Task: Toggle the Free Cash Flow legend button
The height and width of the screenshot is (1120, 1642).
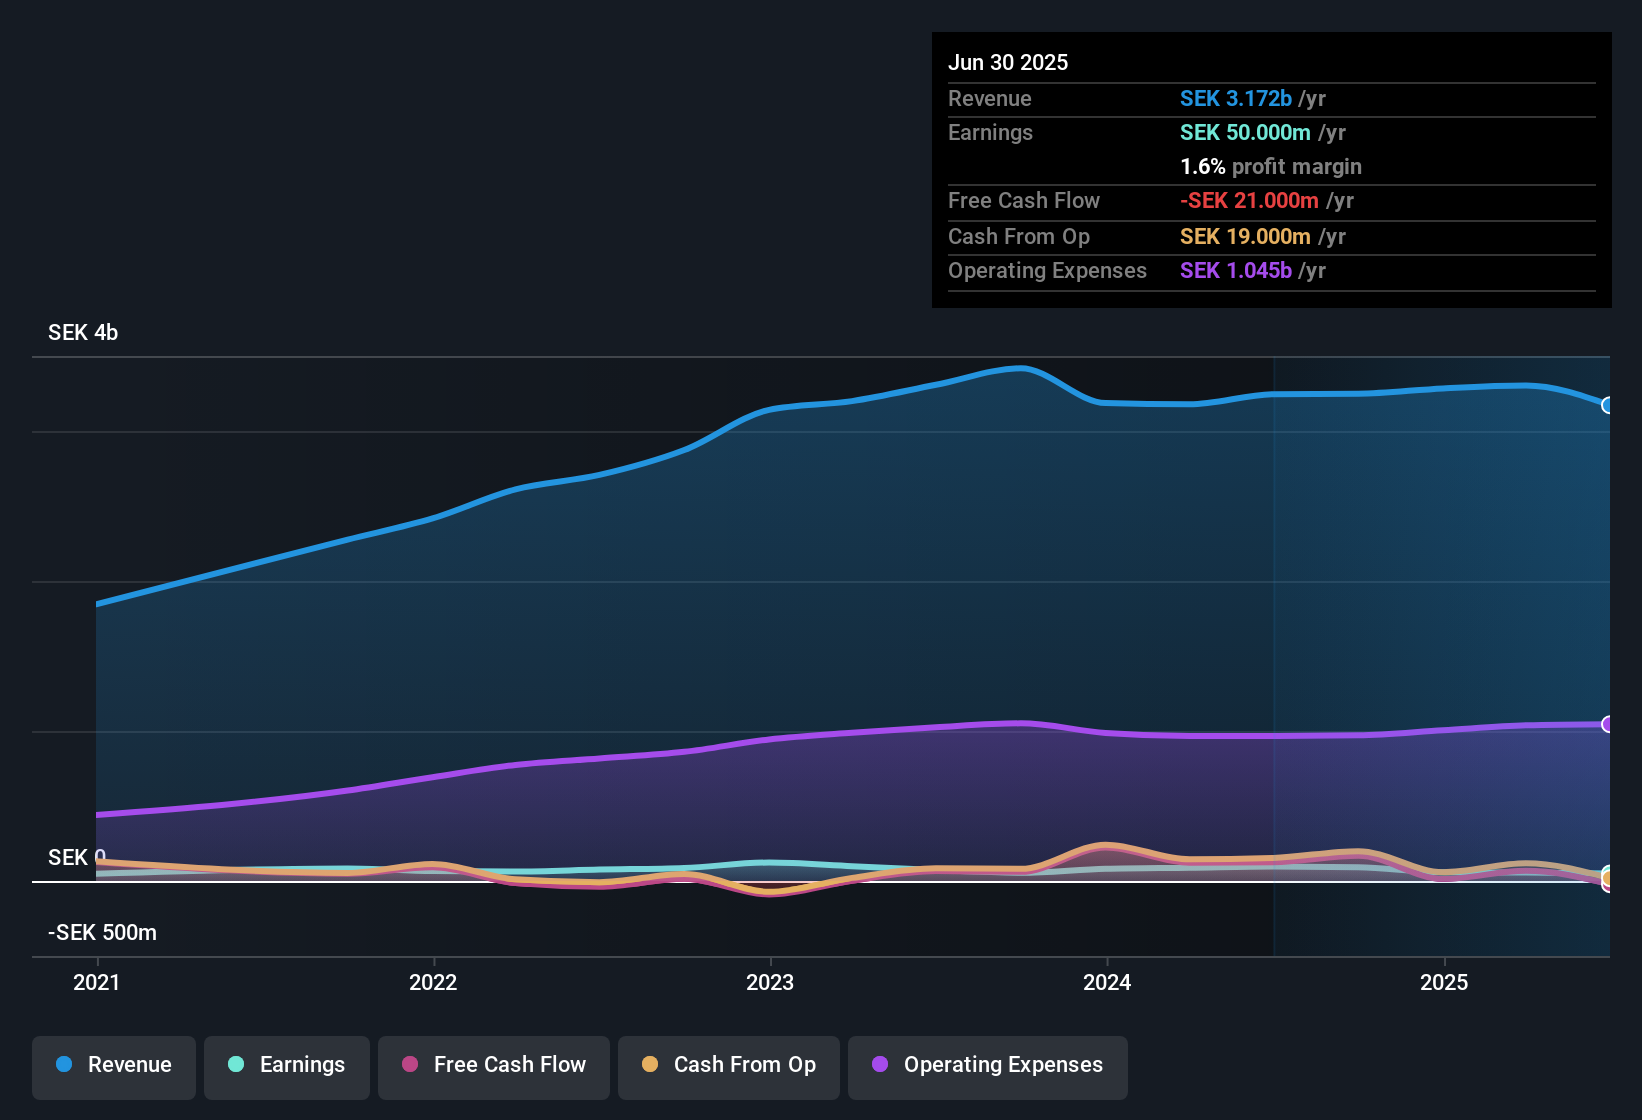Action: 494,1067
